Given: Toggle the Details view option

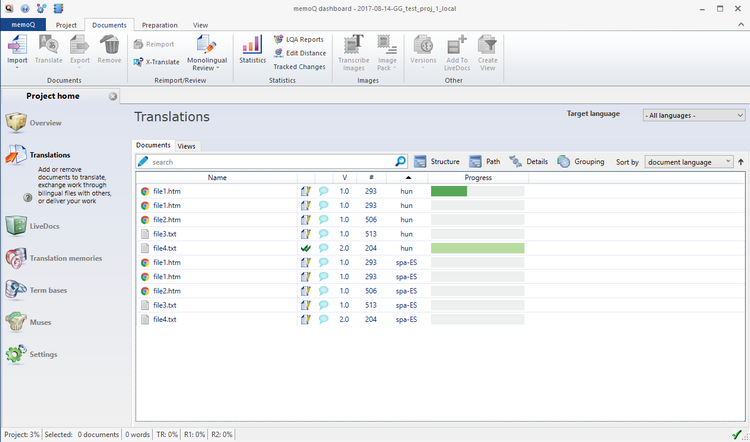Looking at the screenshot, I should [x=528, y=161].
